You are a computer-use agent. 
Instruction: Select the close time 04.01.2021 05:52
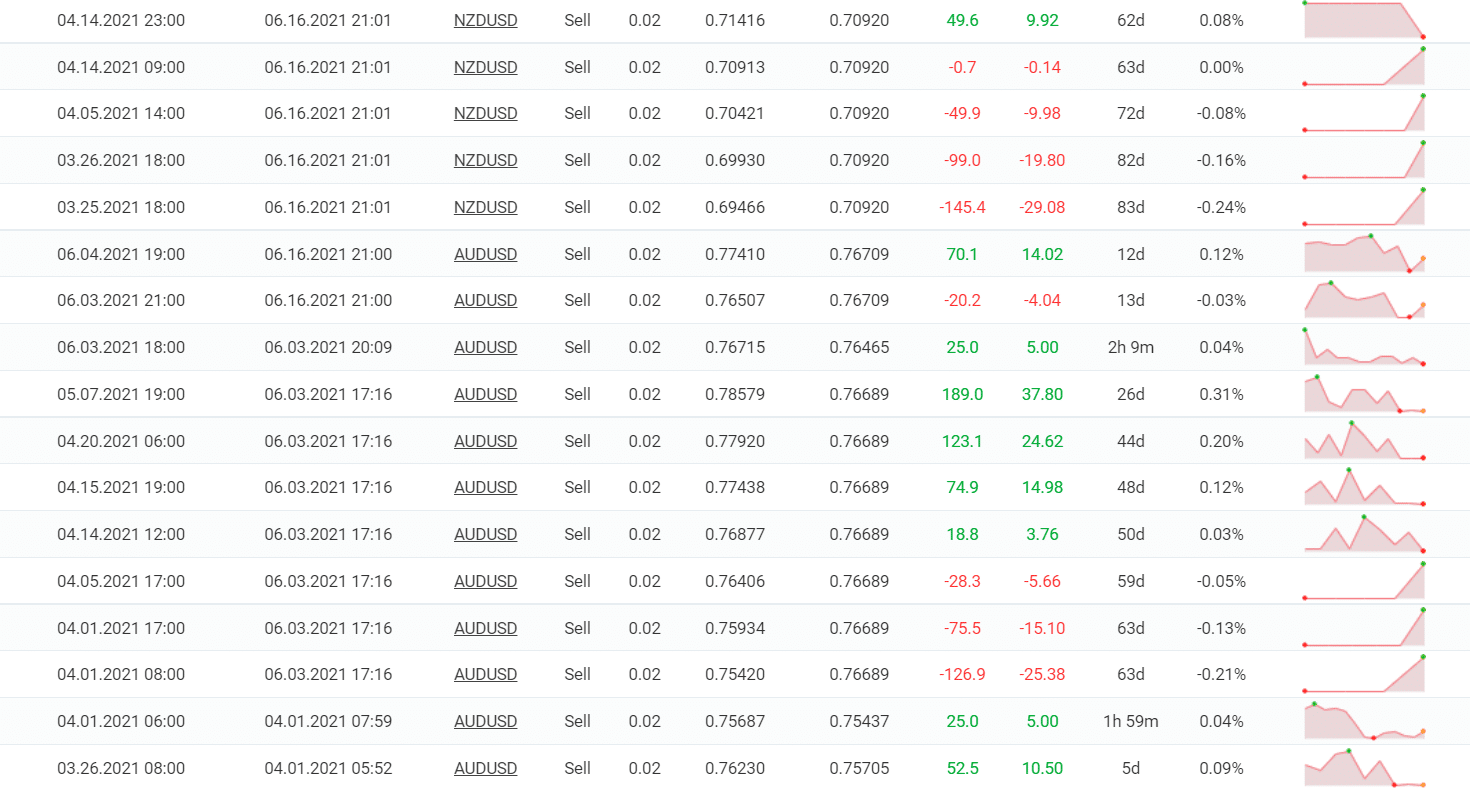point(328,768)
